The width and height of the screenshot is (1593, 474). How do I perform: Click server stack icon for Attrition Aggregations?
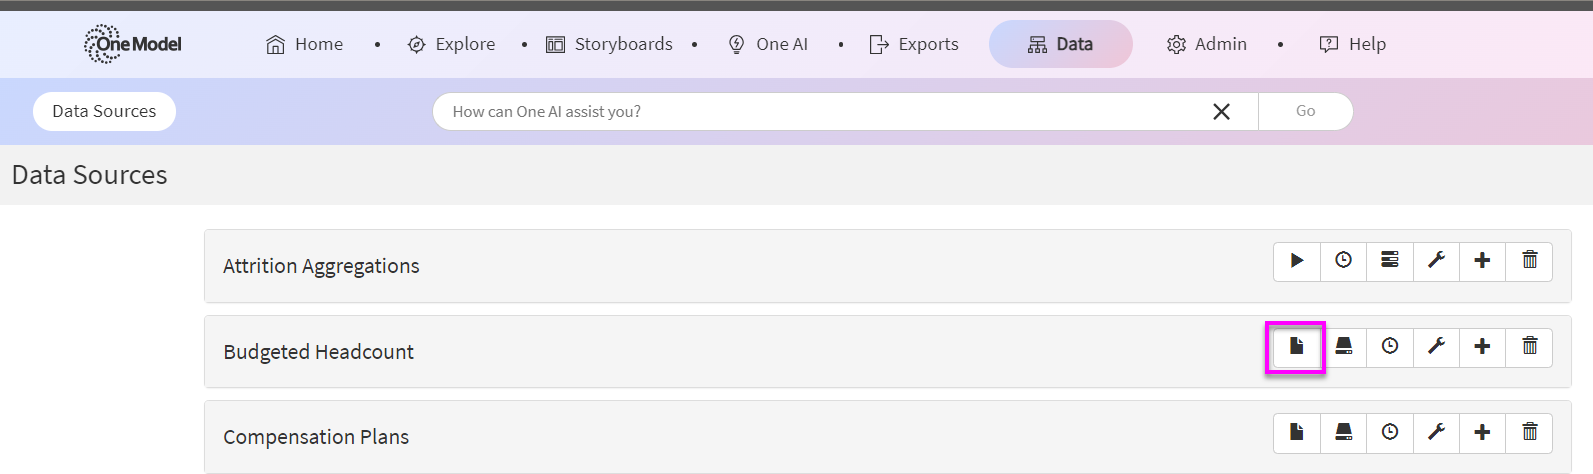[x=1390, y=261]
